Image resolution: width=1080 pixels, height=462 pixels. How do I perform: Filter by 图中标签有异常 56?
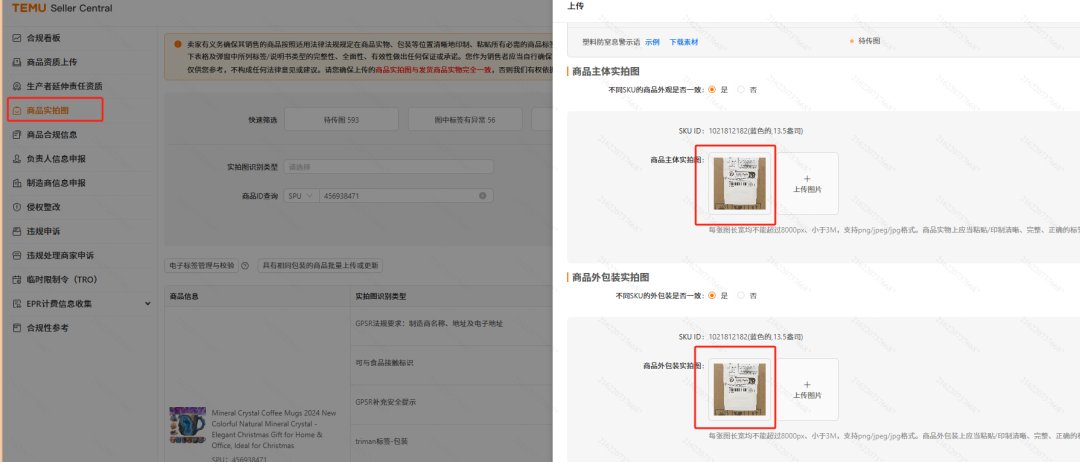[465, 120]
